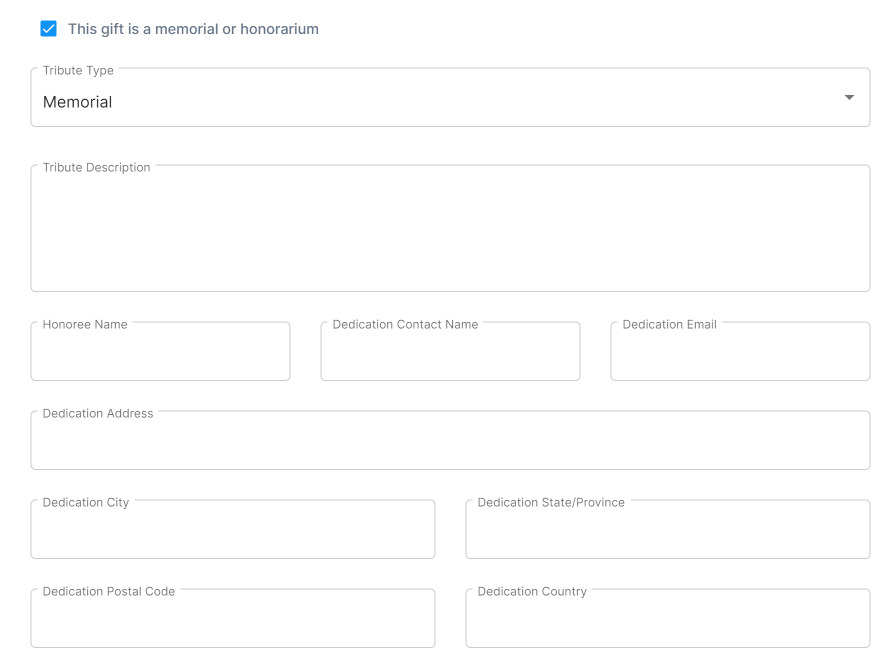Click the Dedication Email label text

click(669, 325)
